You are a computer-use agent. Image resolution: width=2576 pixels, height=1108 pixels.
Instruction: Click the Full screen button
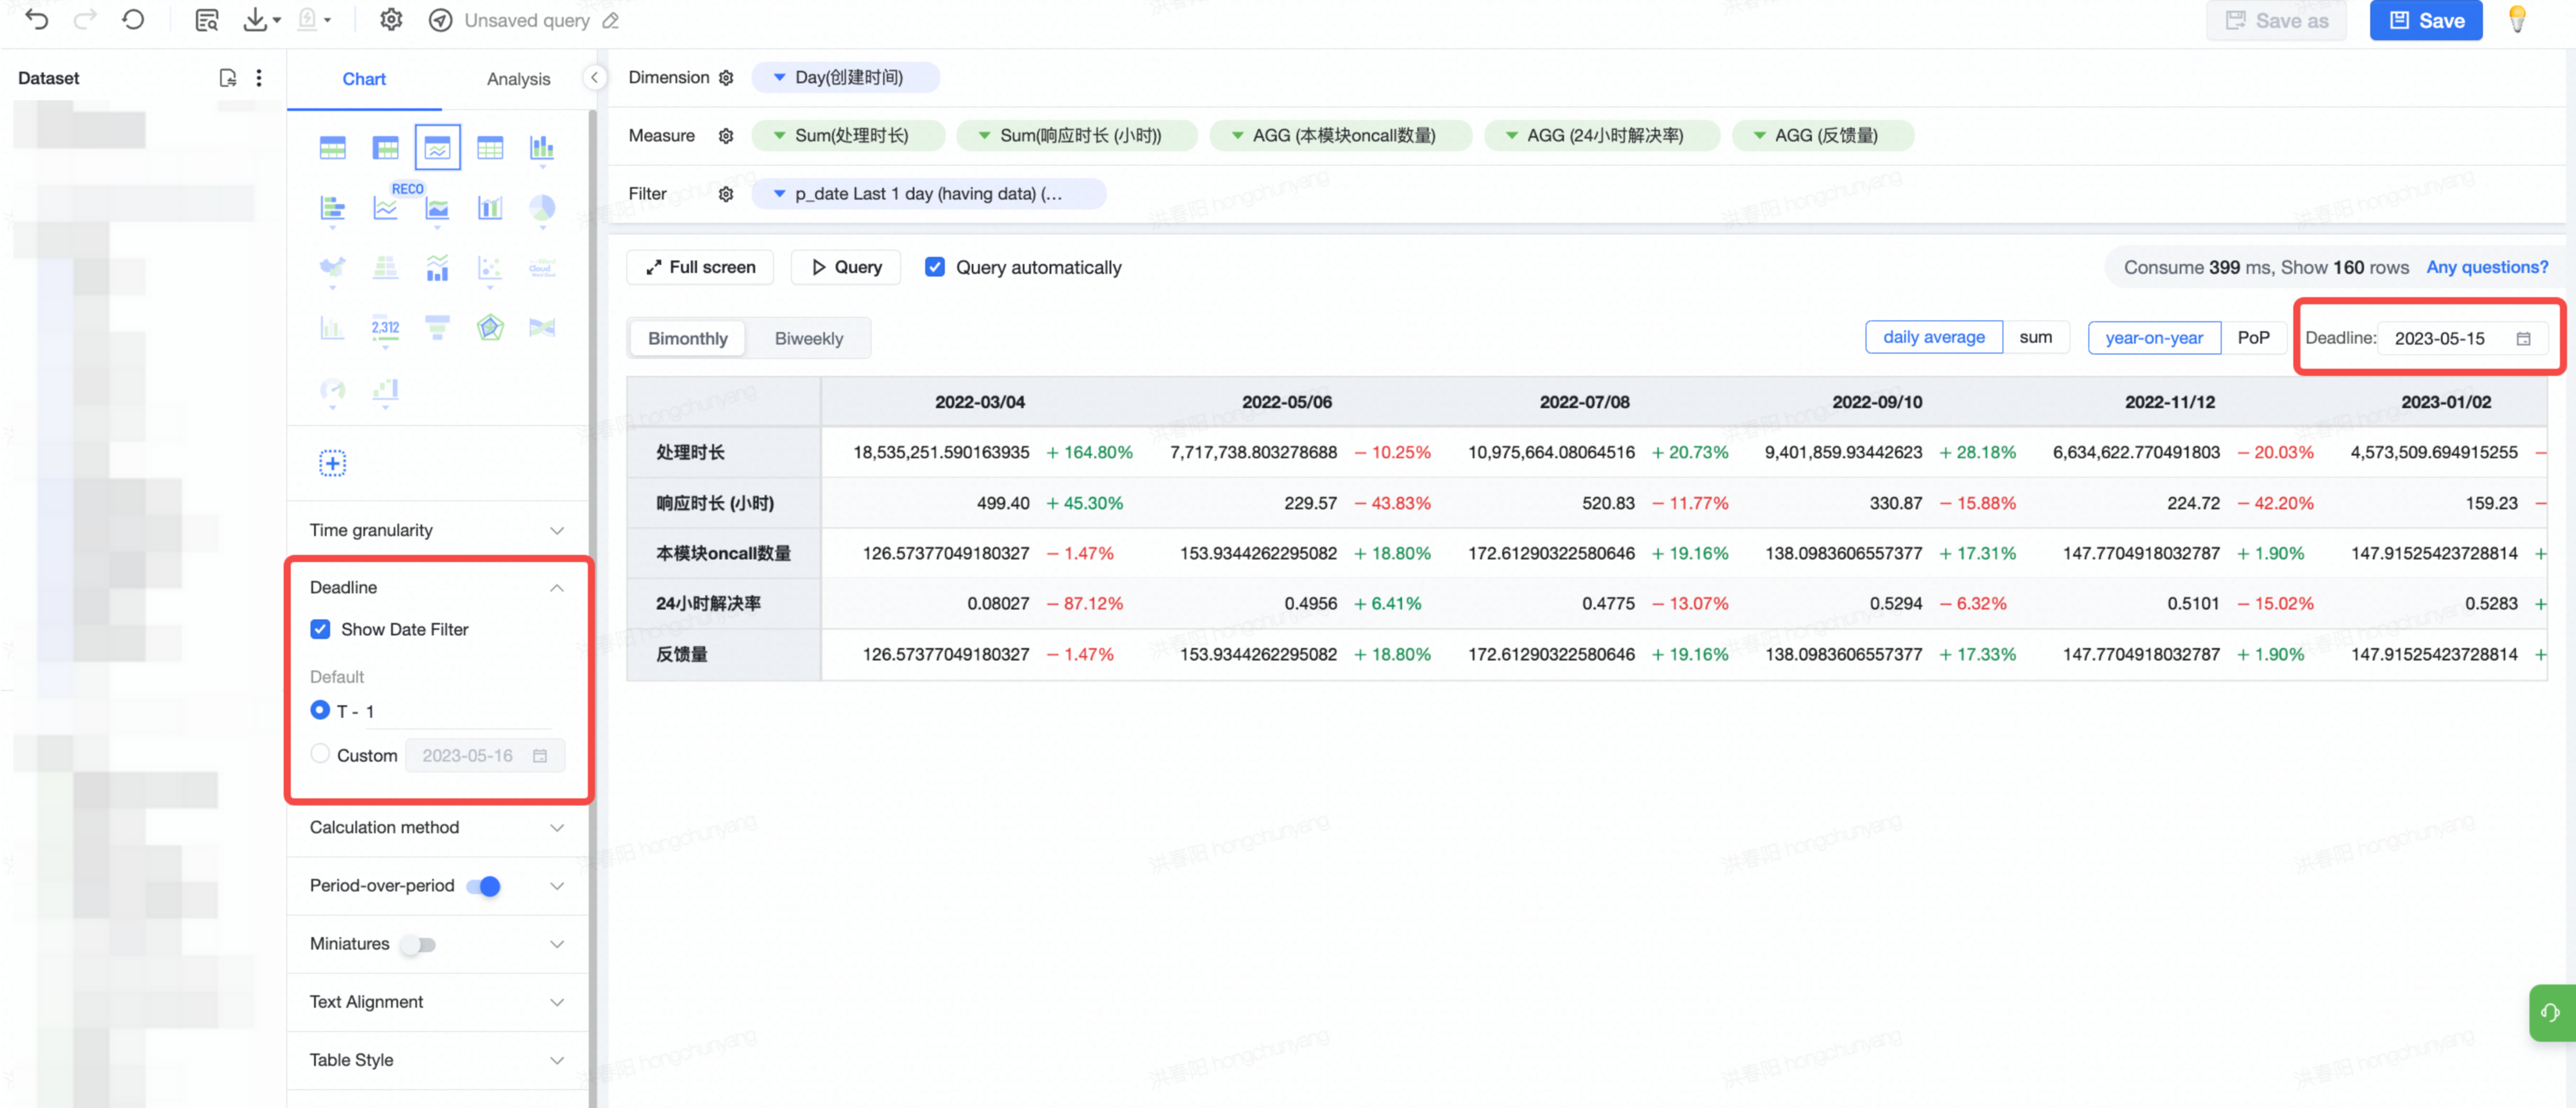click(x=700, y=267)
